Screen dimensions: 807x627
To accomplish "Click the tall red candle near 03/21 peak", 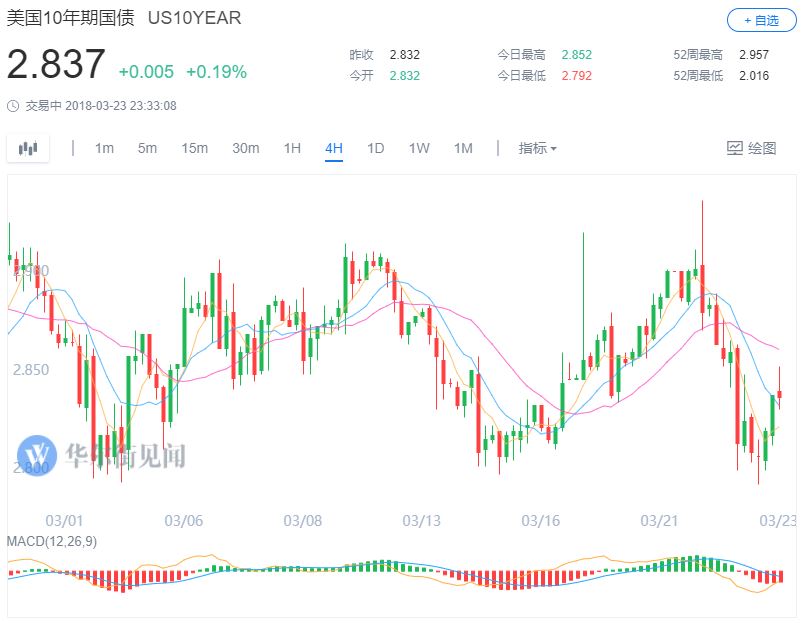I will (x=702, y=288).
